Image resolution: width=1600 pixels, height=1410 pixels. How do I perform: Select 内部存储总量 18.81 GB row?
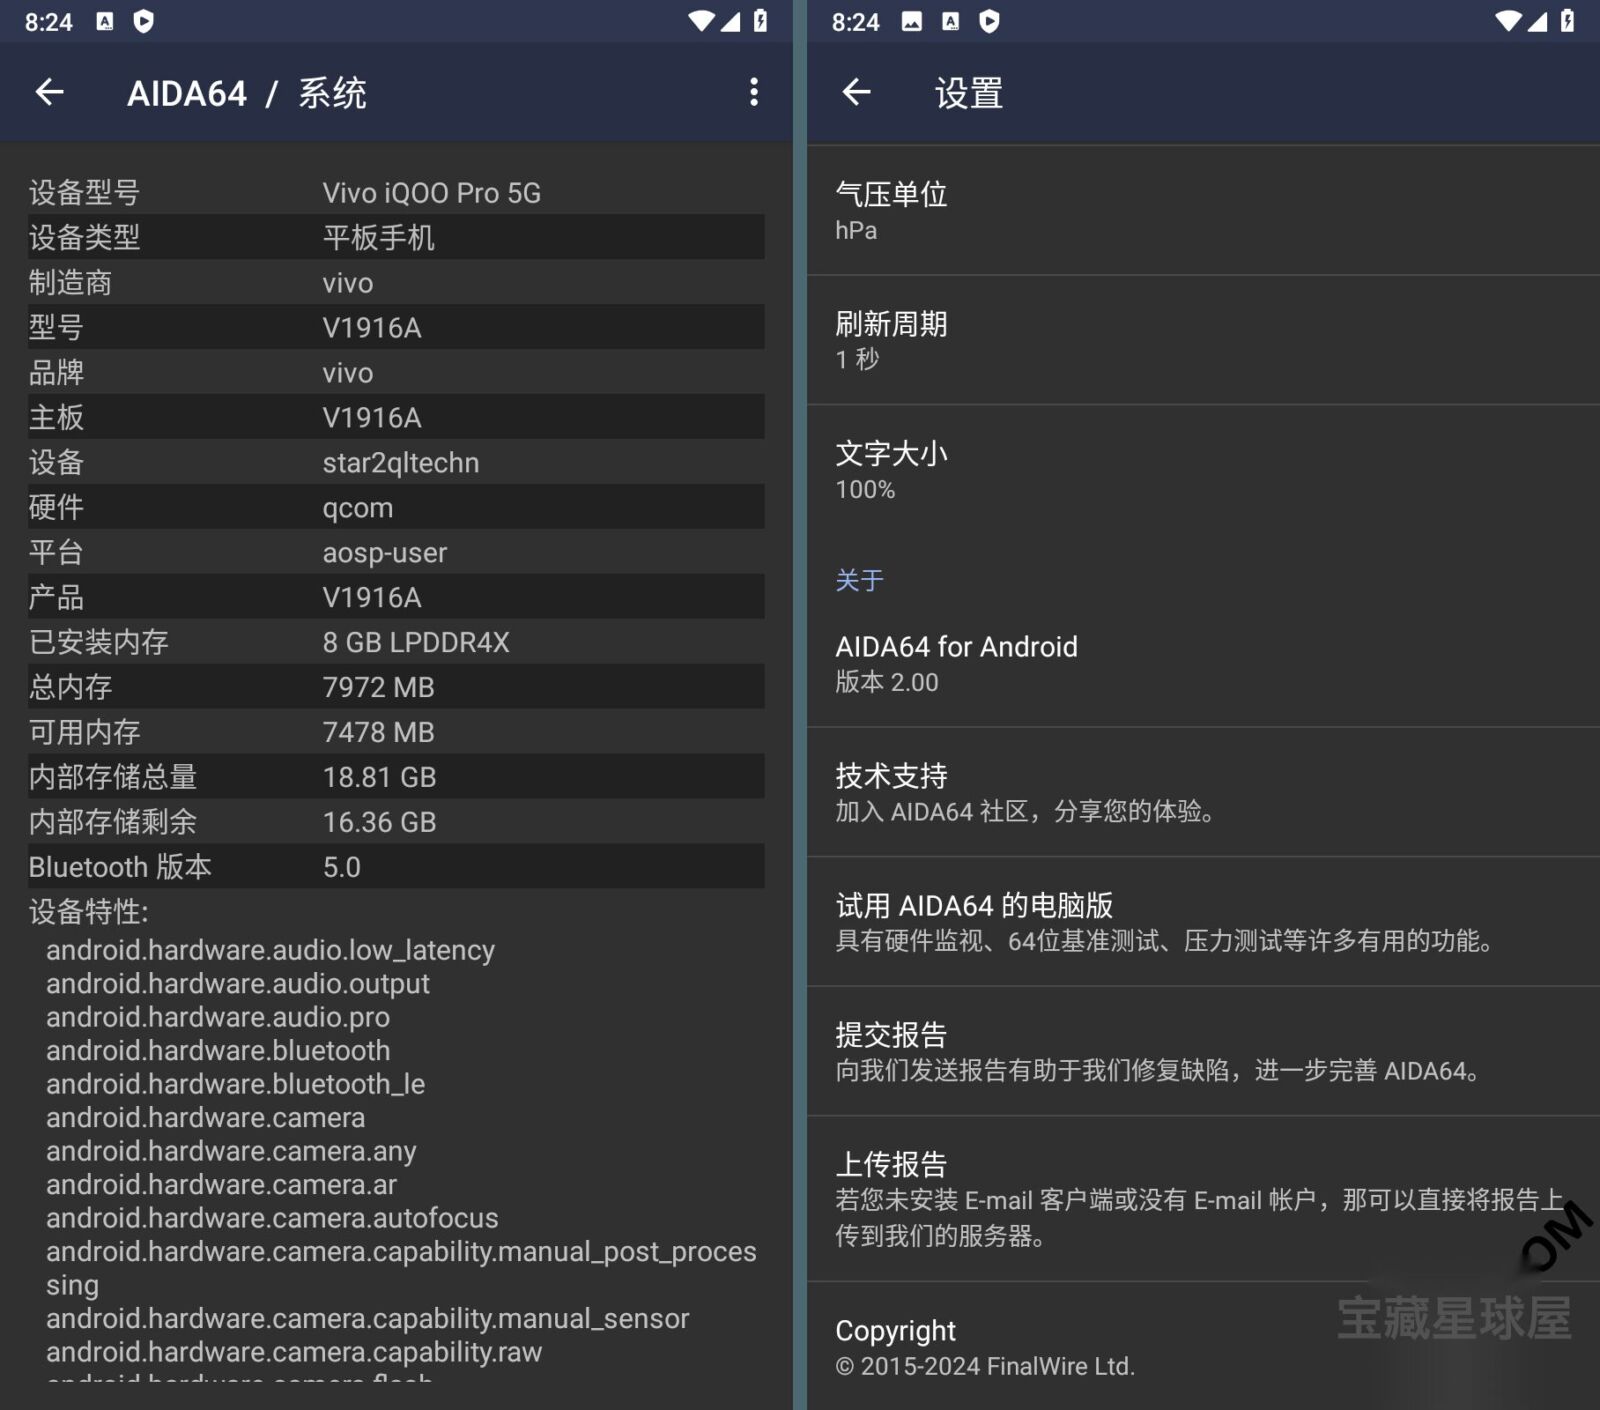click(396, 777)
